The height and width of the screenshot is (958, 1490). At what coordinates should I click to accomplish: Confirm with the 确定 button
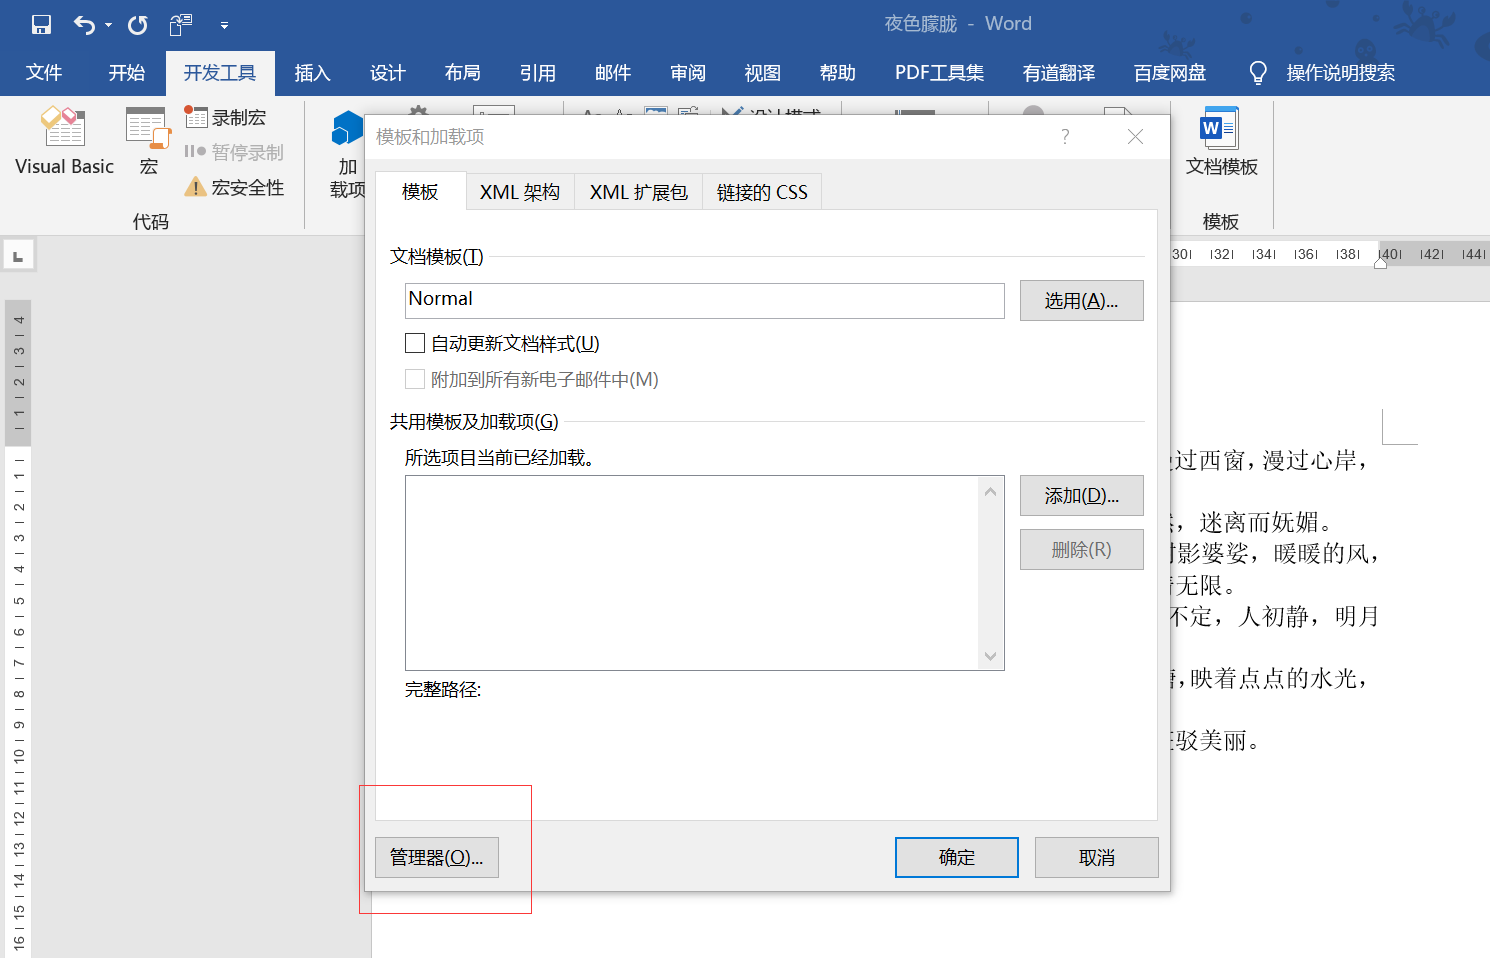957,857
